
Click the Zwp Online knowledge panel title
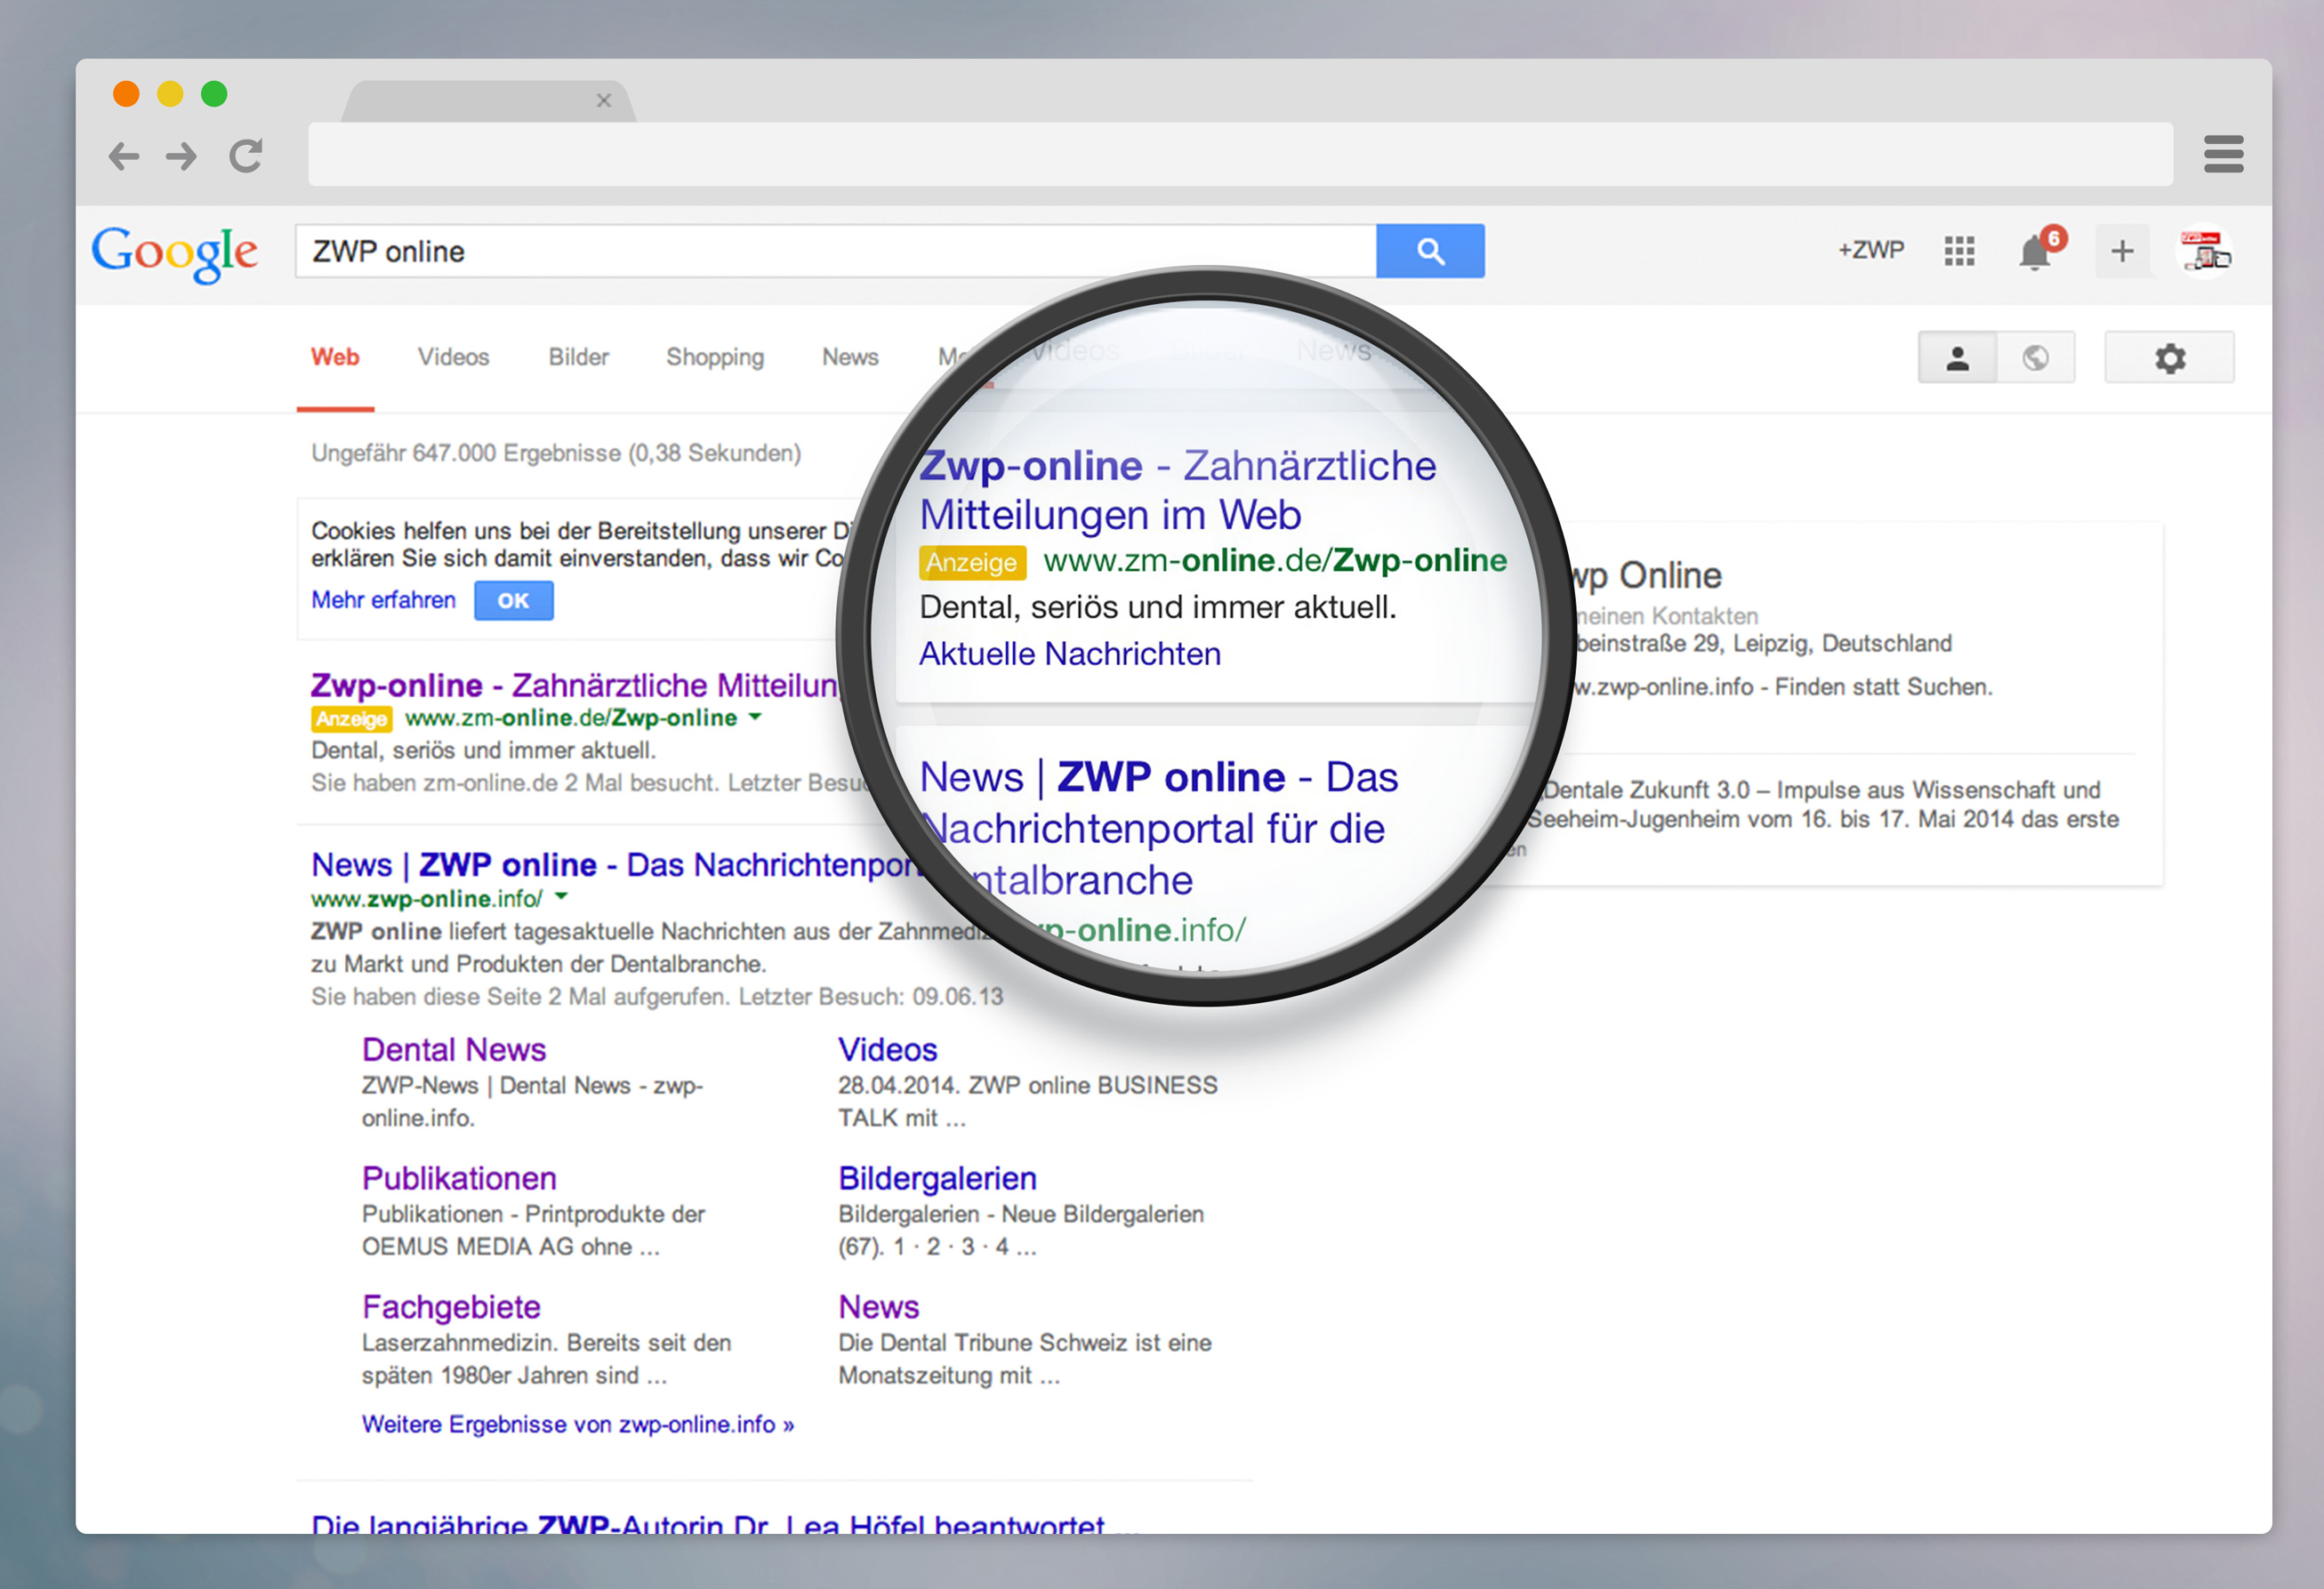(x=1648, y=575)
